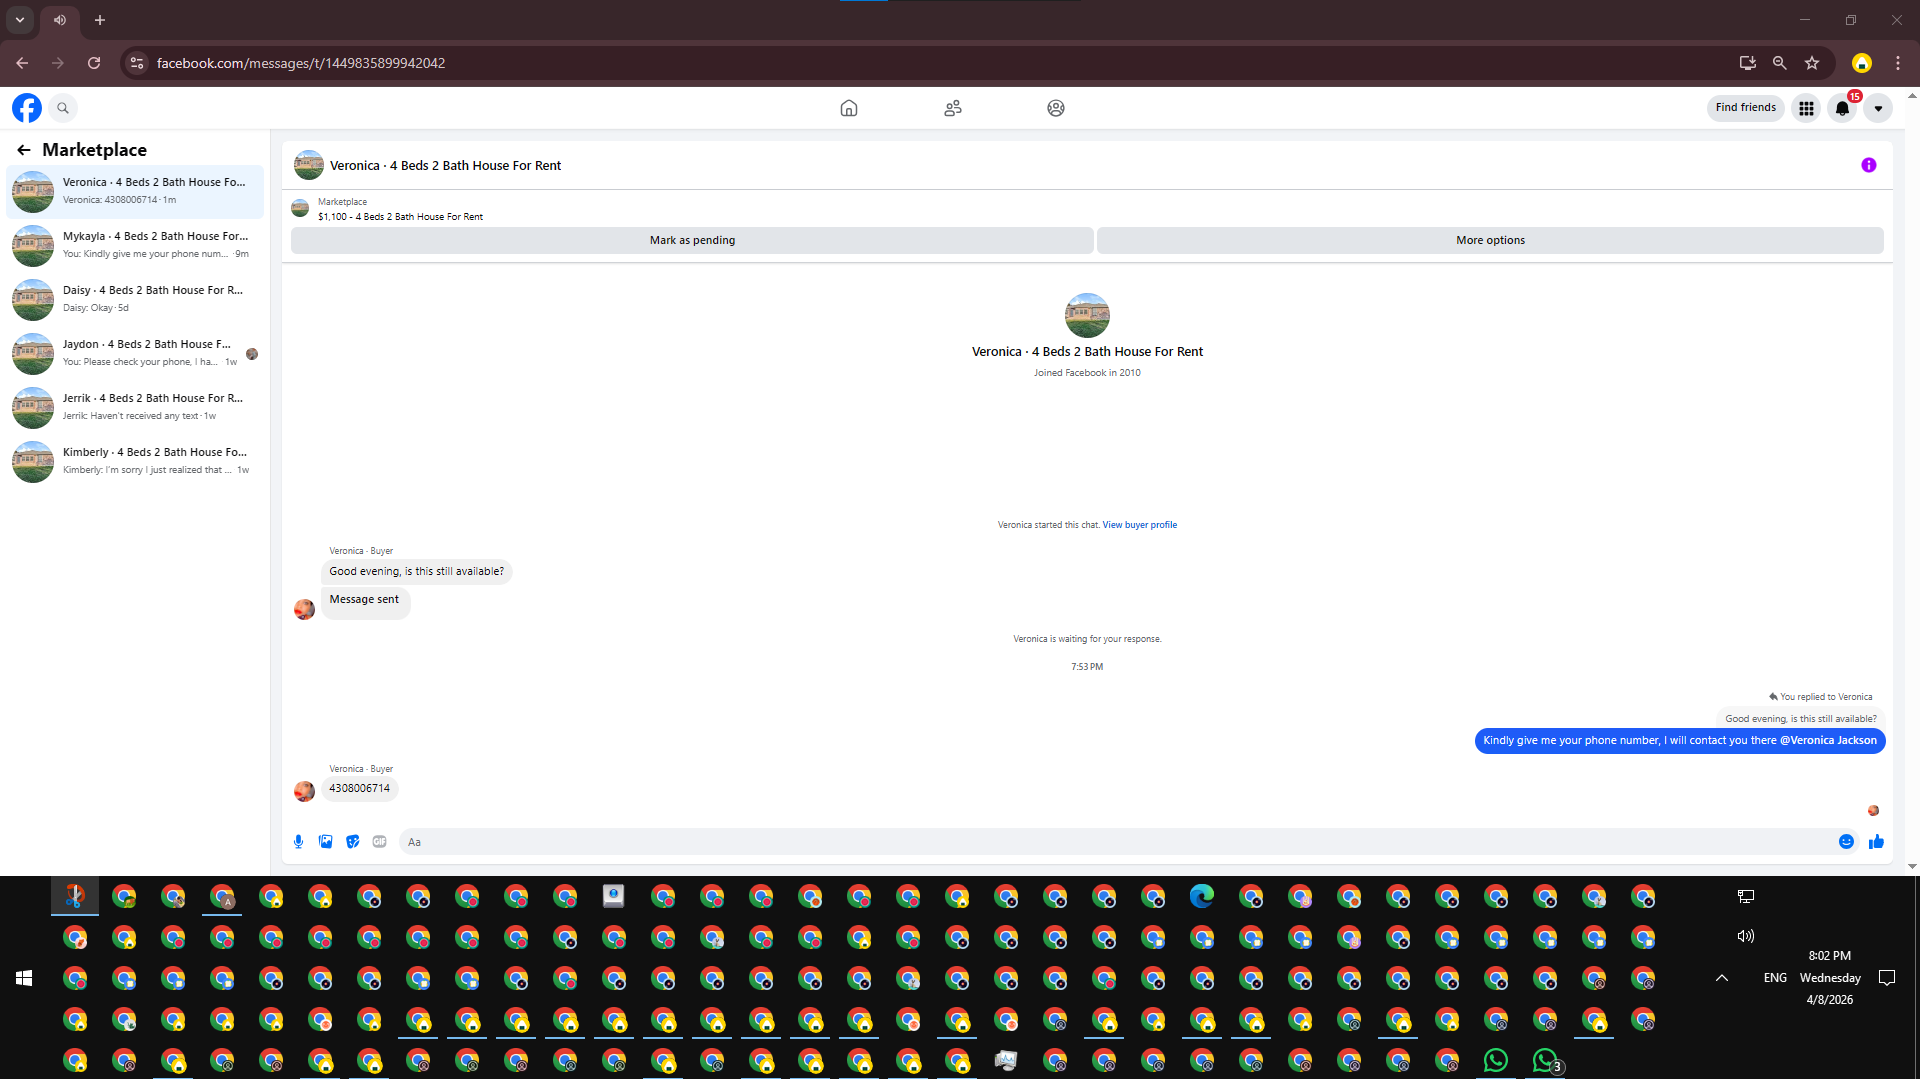The height and width of the screenshot is (1079, 1920).
Task: Open Jerrik conversation in the chat list
Action: point(135,407)
